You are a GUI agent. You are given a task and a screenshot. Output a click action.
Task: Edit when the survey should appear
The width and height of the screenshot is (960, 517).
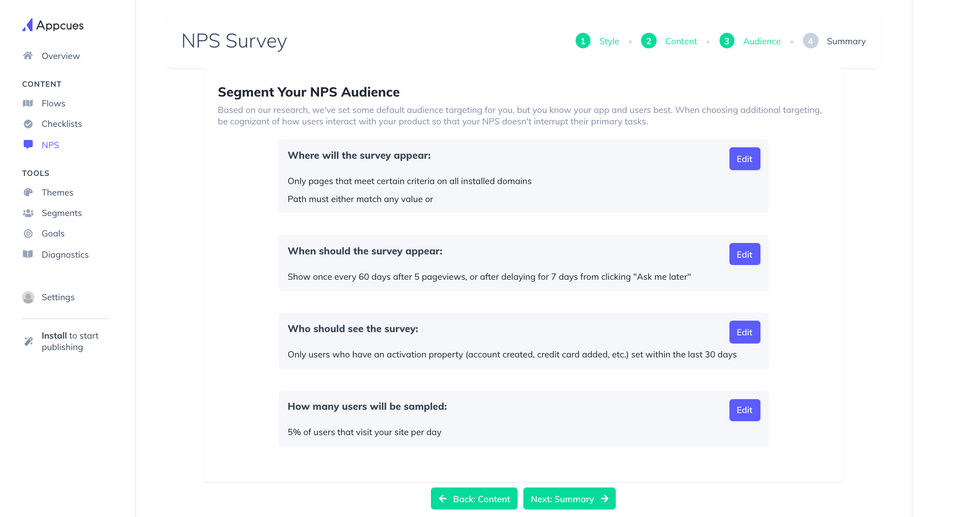click(x=744, y=254)
